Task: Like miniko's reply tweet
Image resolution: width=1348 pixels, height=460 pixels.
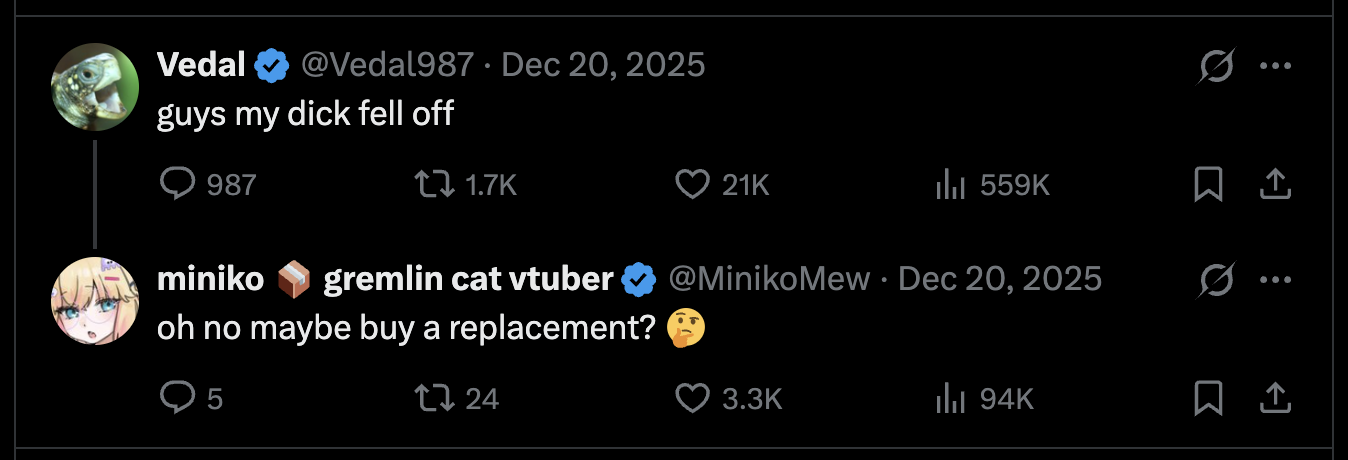Action: point(691,399)
